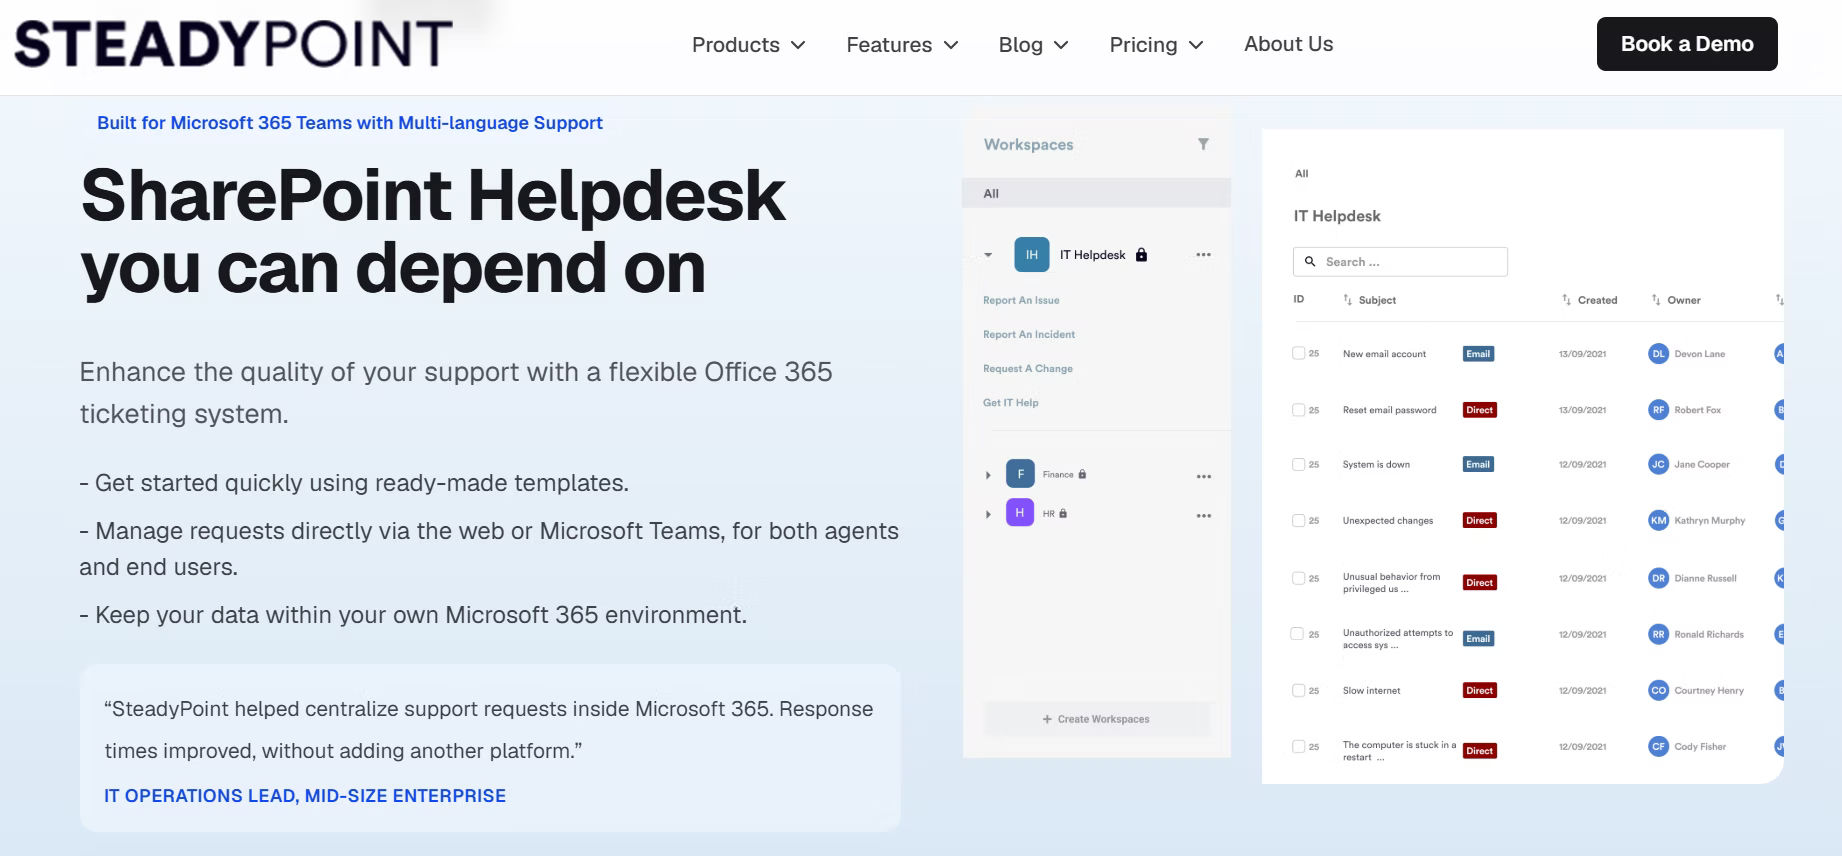
Task: Click Ronald Richards' RR avatar
Action: point(1659,634)
